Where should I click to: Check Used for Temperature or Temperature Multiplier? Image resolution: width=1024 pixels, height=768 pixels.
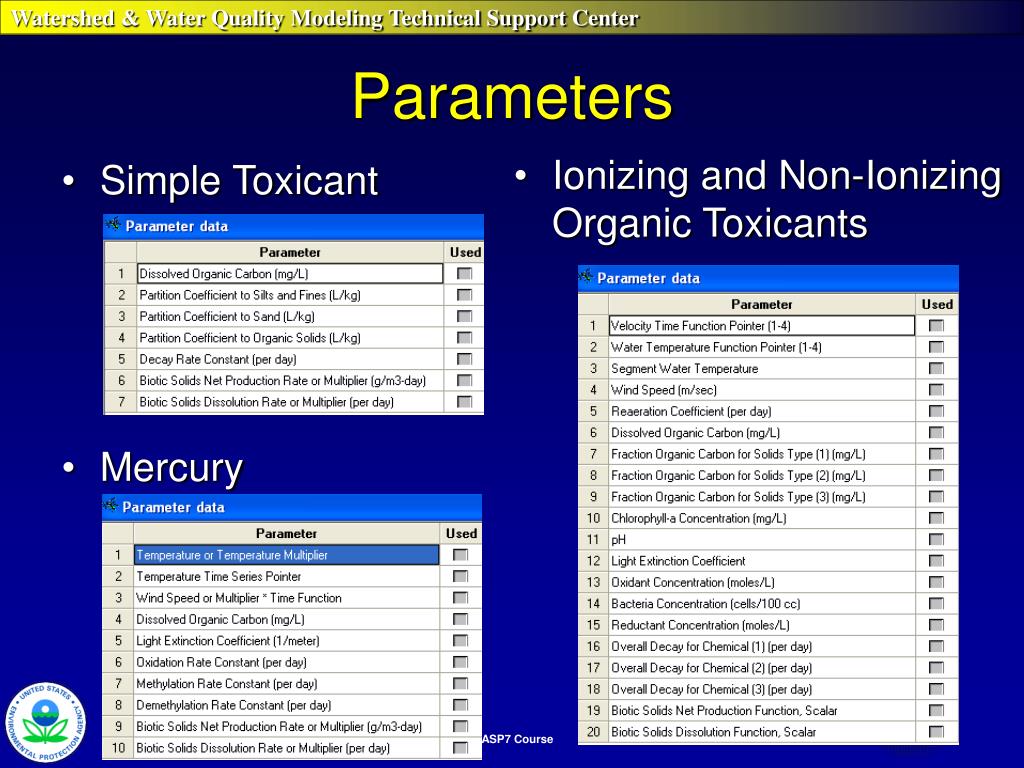click(x=460, y=554)
